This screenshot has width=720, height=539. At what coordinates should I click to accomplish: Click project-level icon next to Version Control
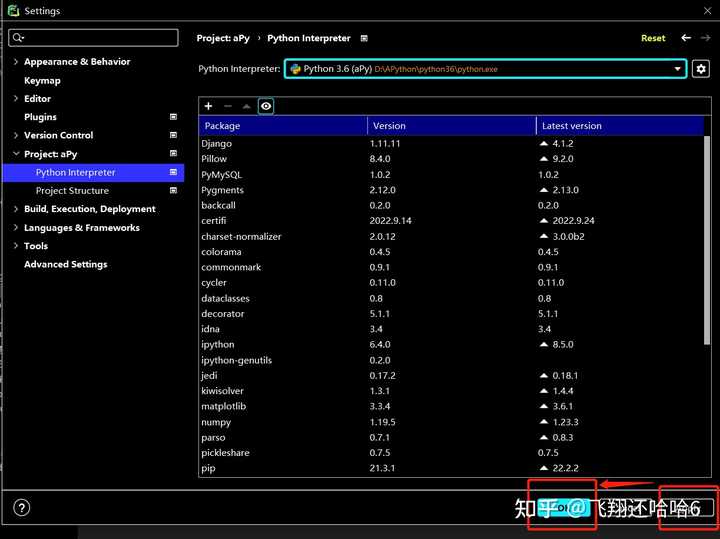pos(174,135)
